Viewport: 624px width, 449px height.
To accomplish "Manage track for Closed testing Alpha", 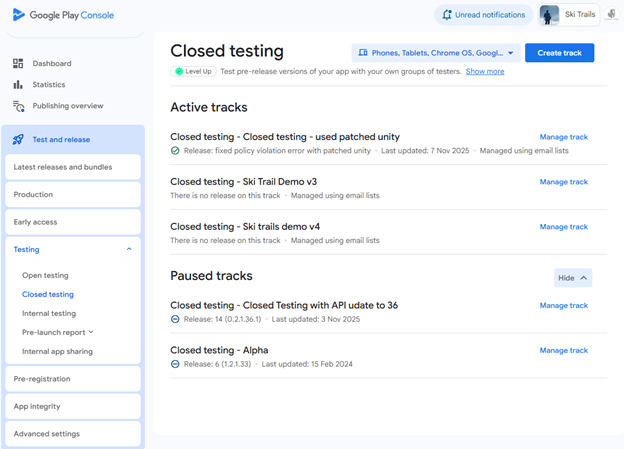I will [x=563, y=351].
